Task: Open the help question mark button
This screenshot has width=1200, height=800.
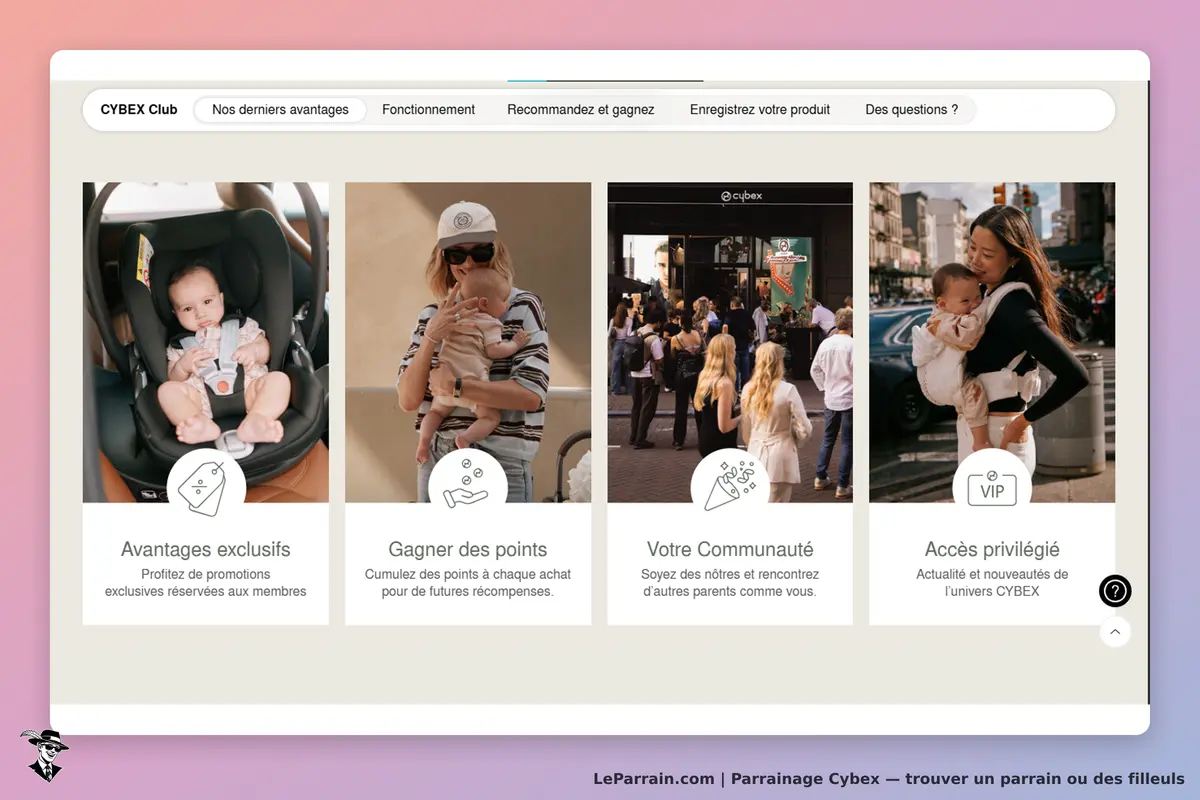Action: (x=1115, y=591)
